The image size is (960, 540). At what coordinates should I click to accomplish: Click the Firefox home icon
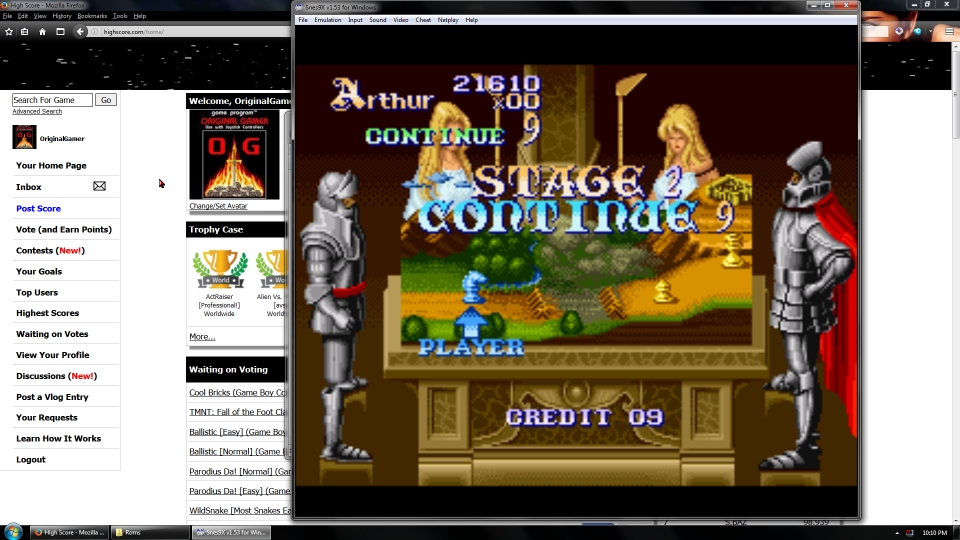(42, 31)
